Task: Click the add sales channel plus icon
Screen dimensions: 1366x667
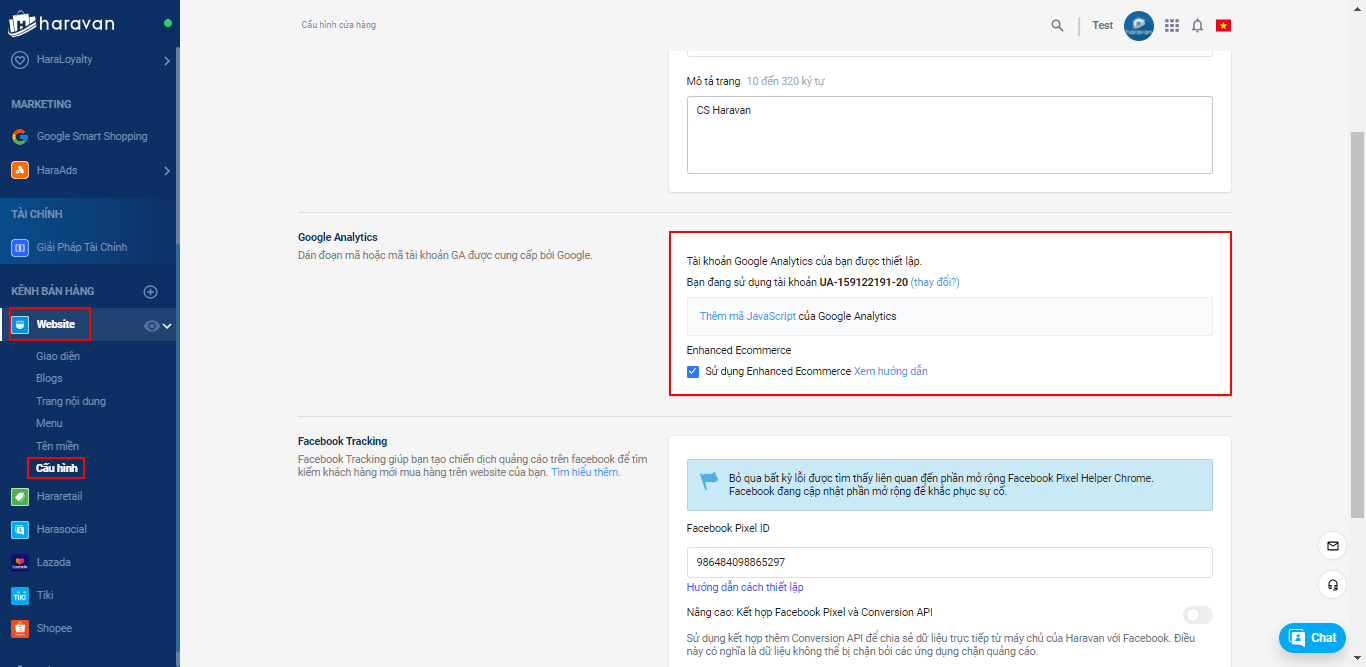Action: [x=151, y=292]
